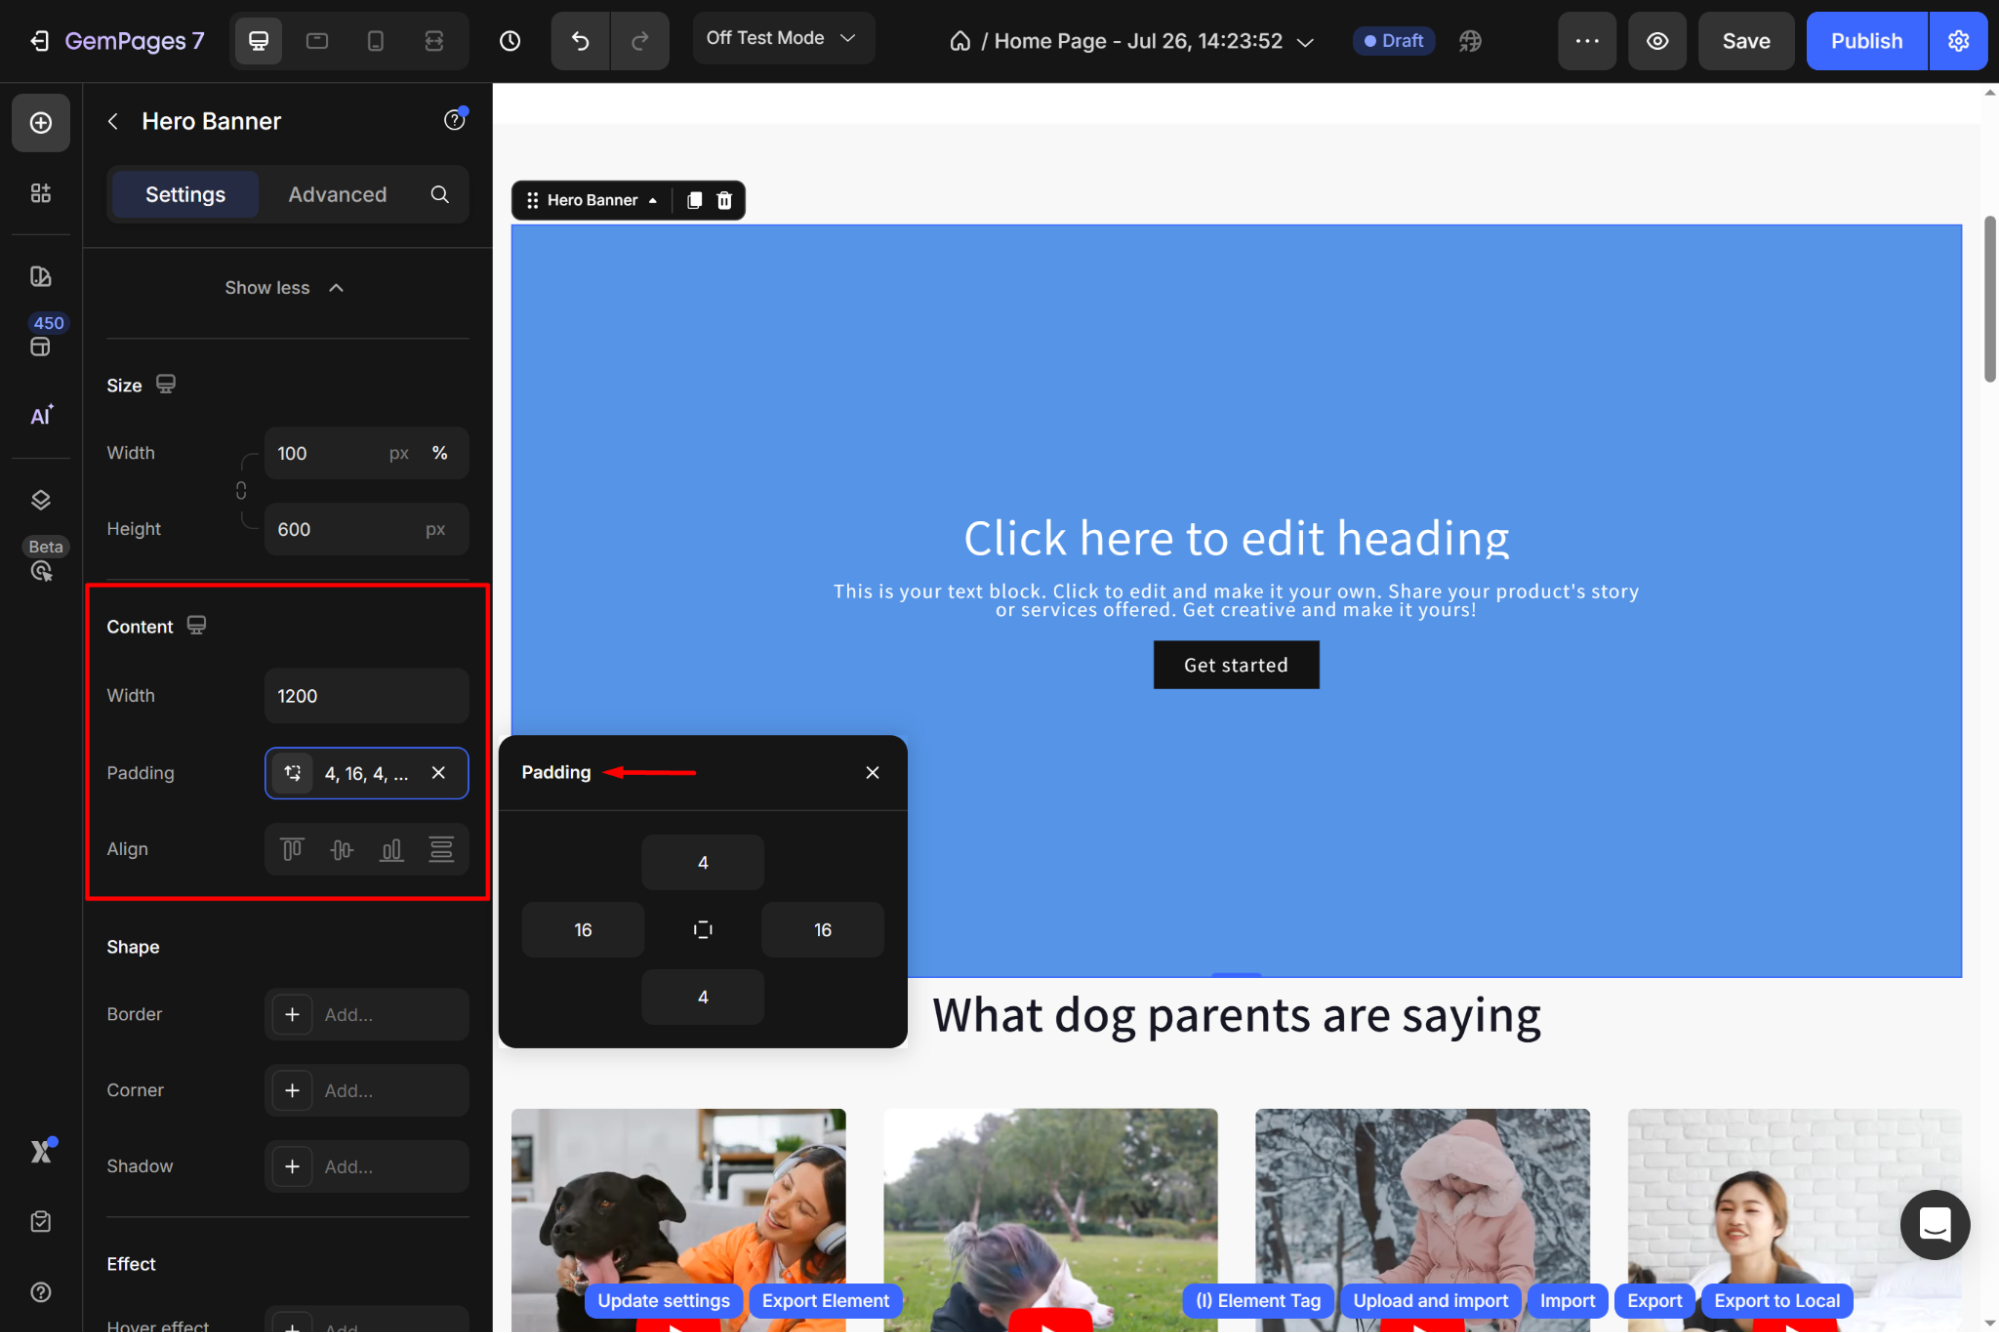The width and height of the screenshot is (1999, 1333).
Task: Toggle linked padding sides center icon
Action: tap(702, 930)
